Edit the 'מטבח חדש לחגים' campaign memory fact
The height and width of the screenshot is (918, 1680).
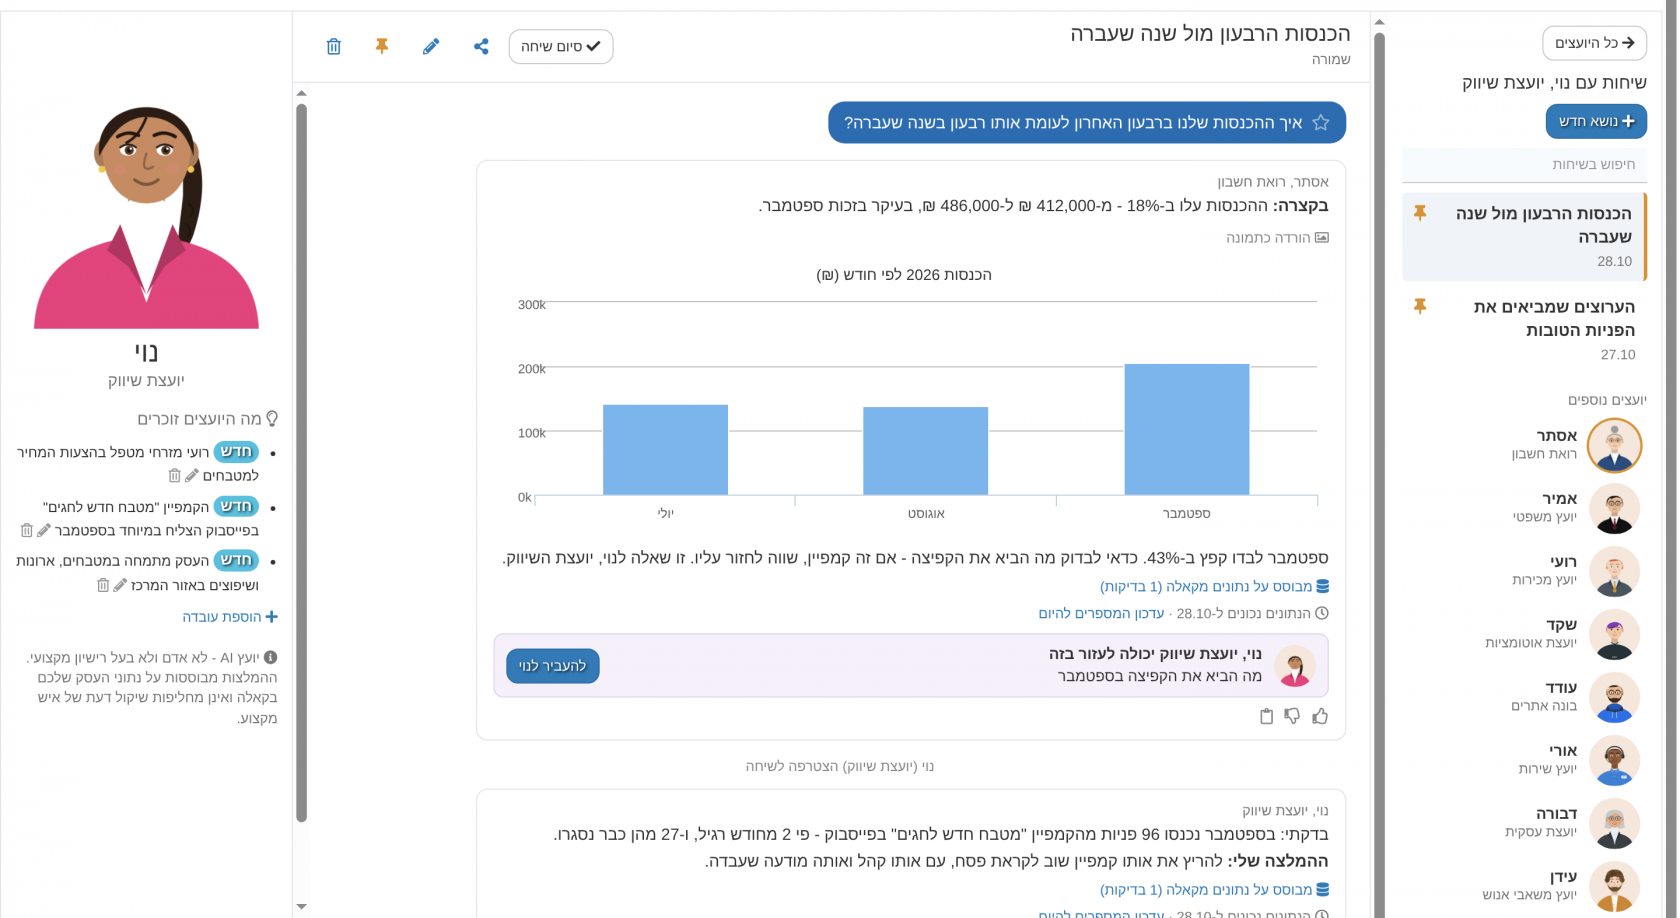[44, 530]
